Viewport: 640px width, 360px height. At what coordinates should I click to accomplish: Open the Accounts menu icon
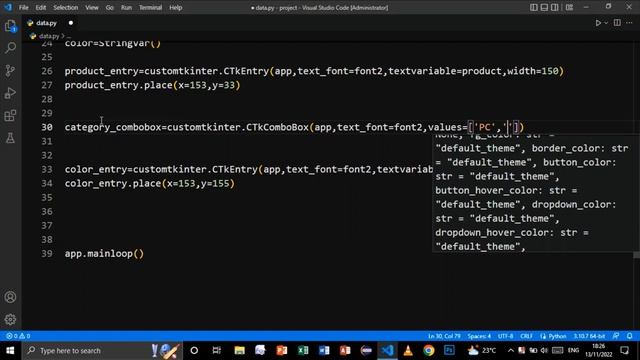click(11, 297)
